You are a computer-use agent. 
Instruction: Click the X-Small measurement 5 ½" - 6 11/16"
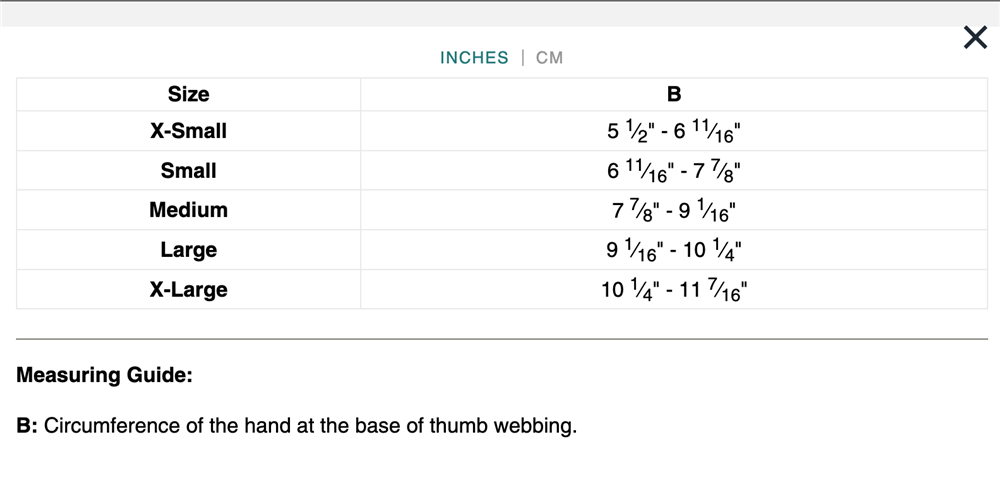click(674, 131)
